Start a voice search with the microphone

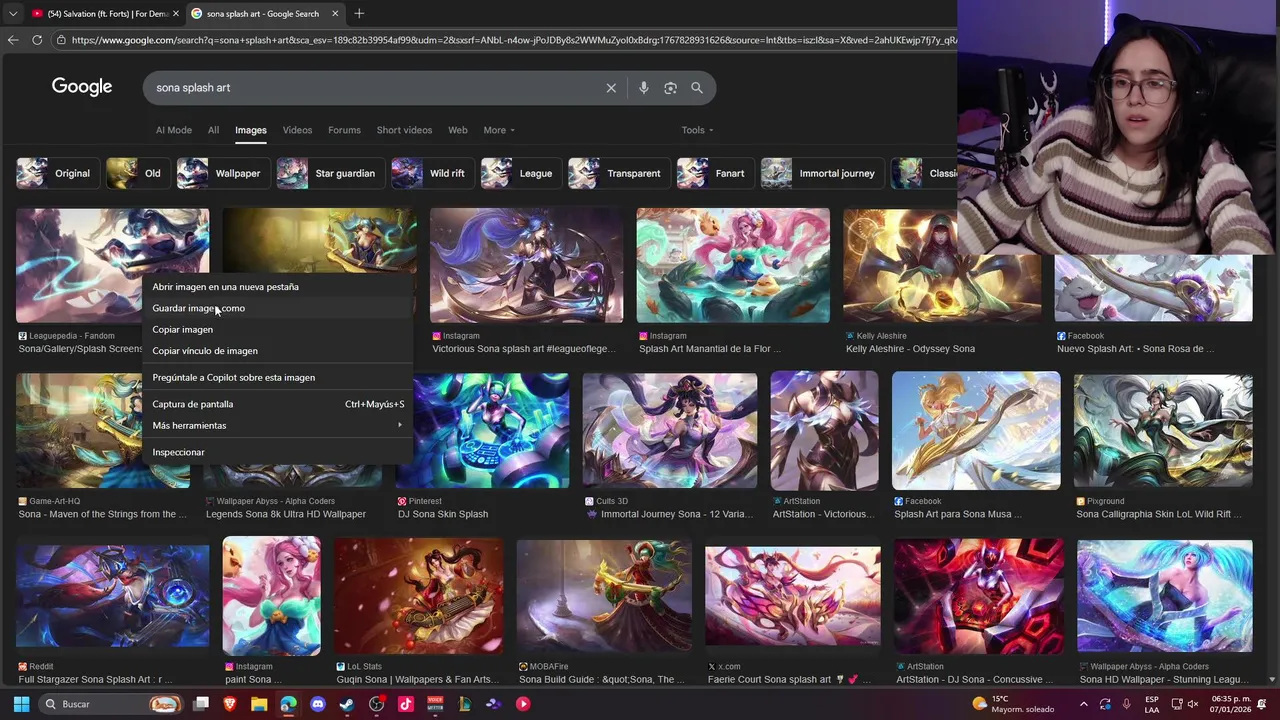643,88
